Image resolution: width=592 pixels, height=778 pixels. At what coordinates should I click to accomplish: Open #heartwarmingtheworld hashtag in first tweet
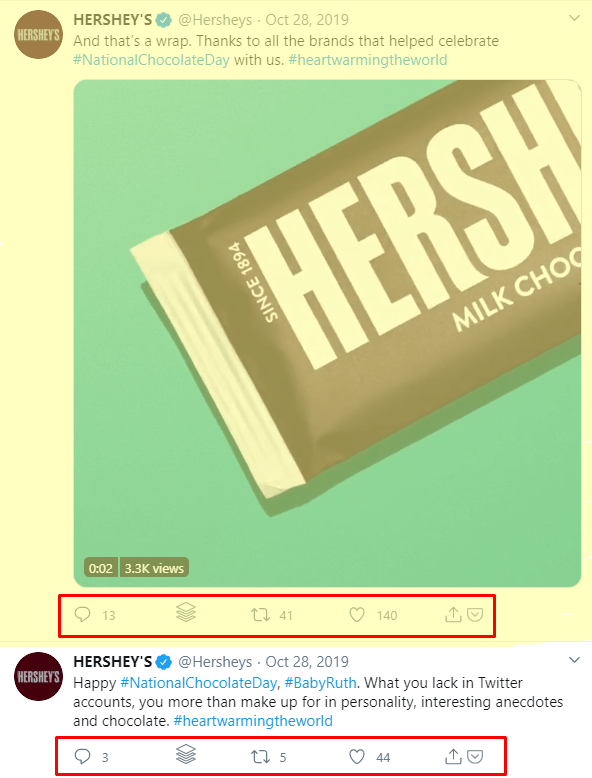[x=368, y=60]
